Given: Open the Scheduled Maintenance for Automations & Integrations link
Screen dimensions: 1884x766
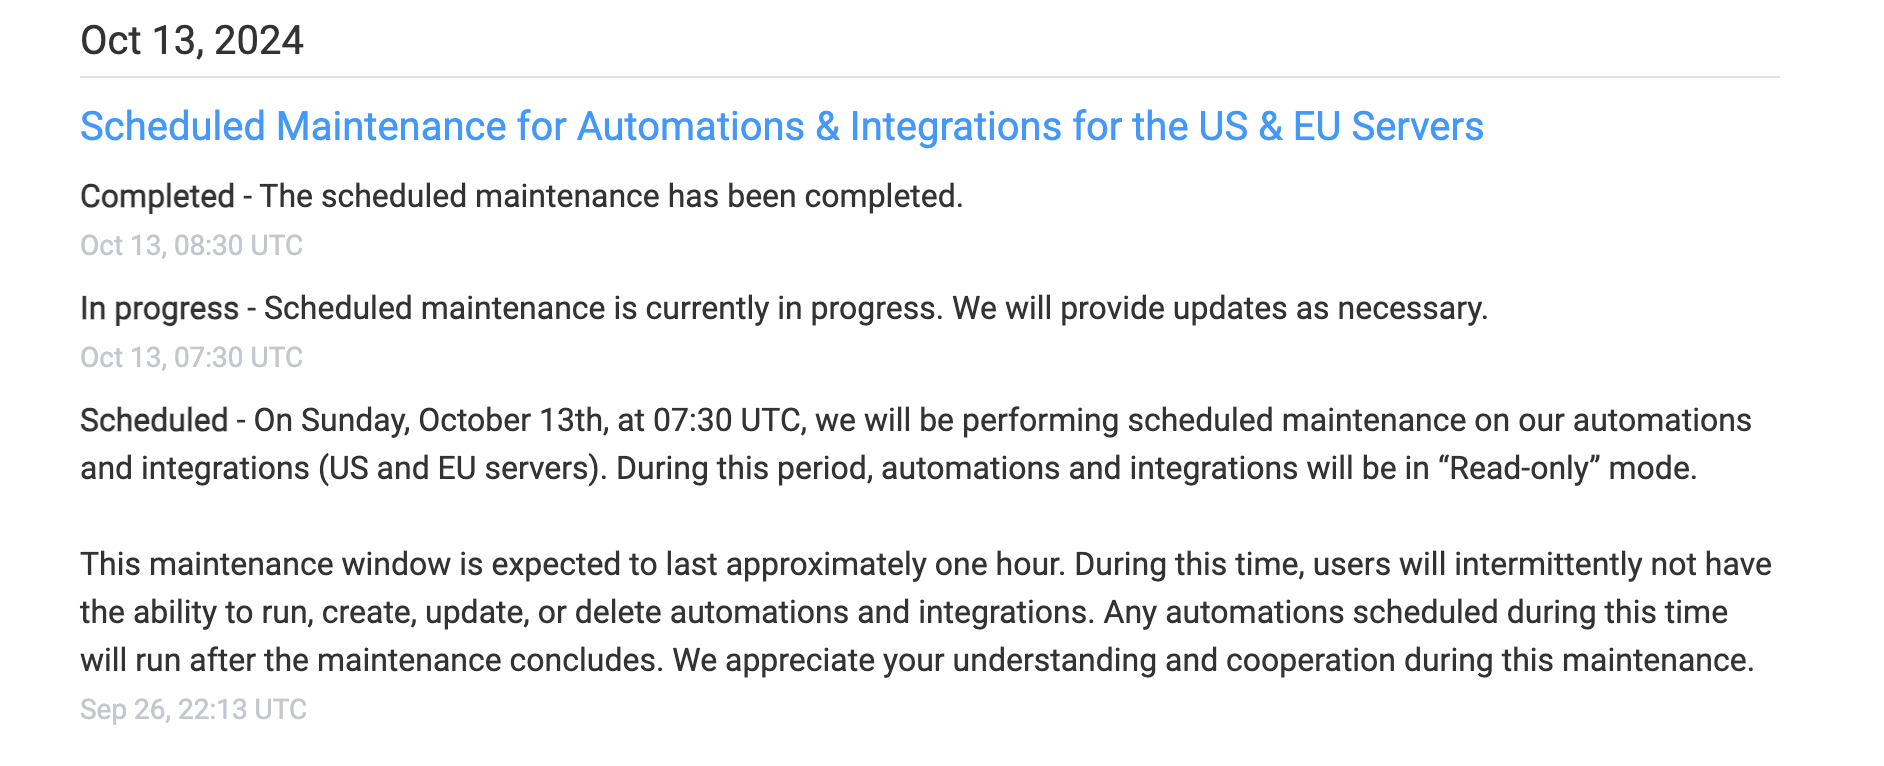Looking at the screenshot, I should click(781, 127).
